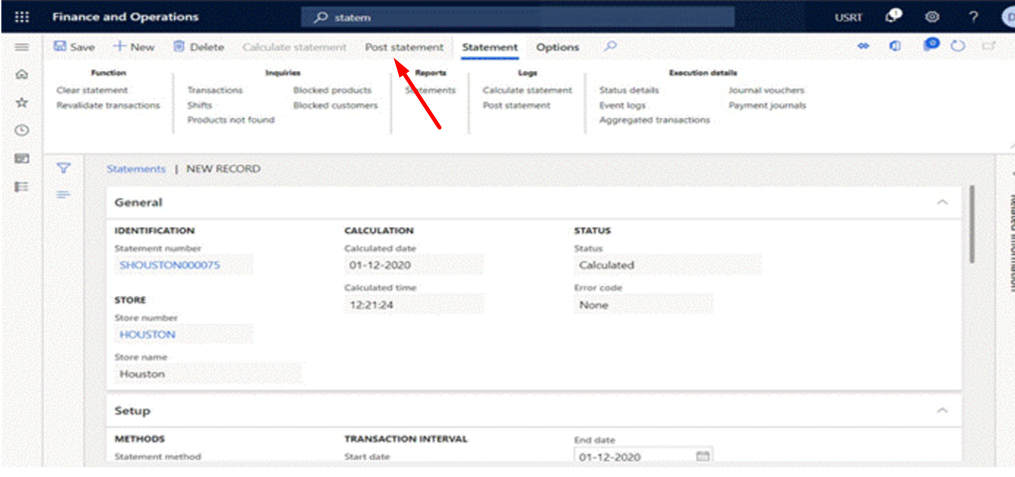Click the Store name field Houston

tap(208, 374)
